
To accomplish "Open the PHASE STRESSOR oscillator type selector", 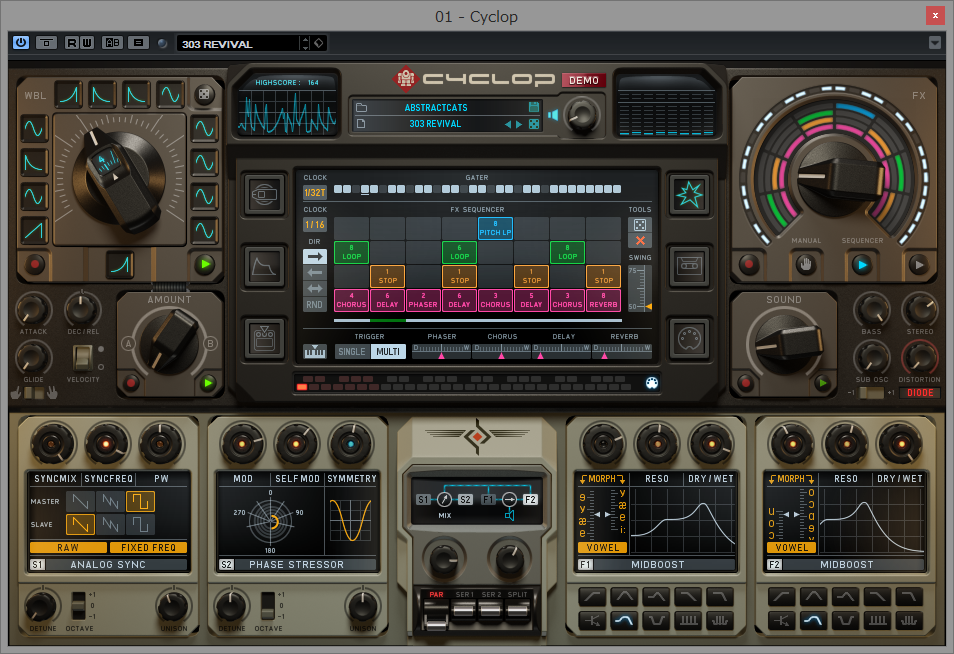I will pos(296,565).
